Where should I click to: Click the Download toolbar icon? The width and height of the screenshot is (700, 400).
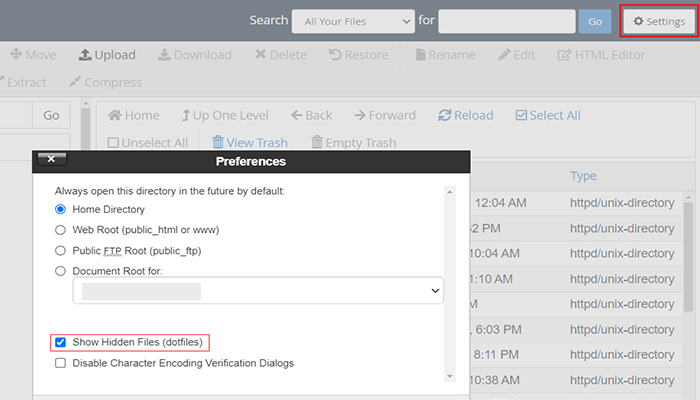(x=164, y=54)
